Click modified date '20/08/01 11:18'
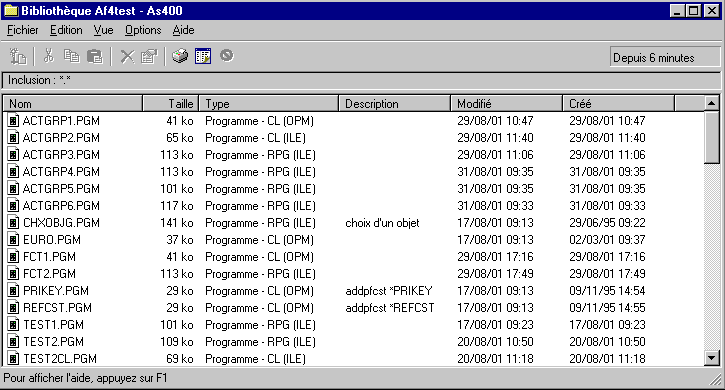 pos(495,359)
